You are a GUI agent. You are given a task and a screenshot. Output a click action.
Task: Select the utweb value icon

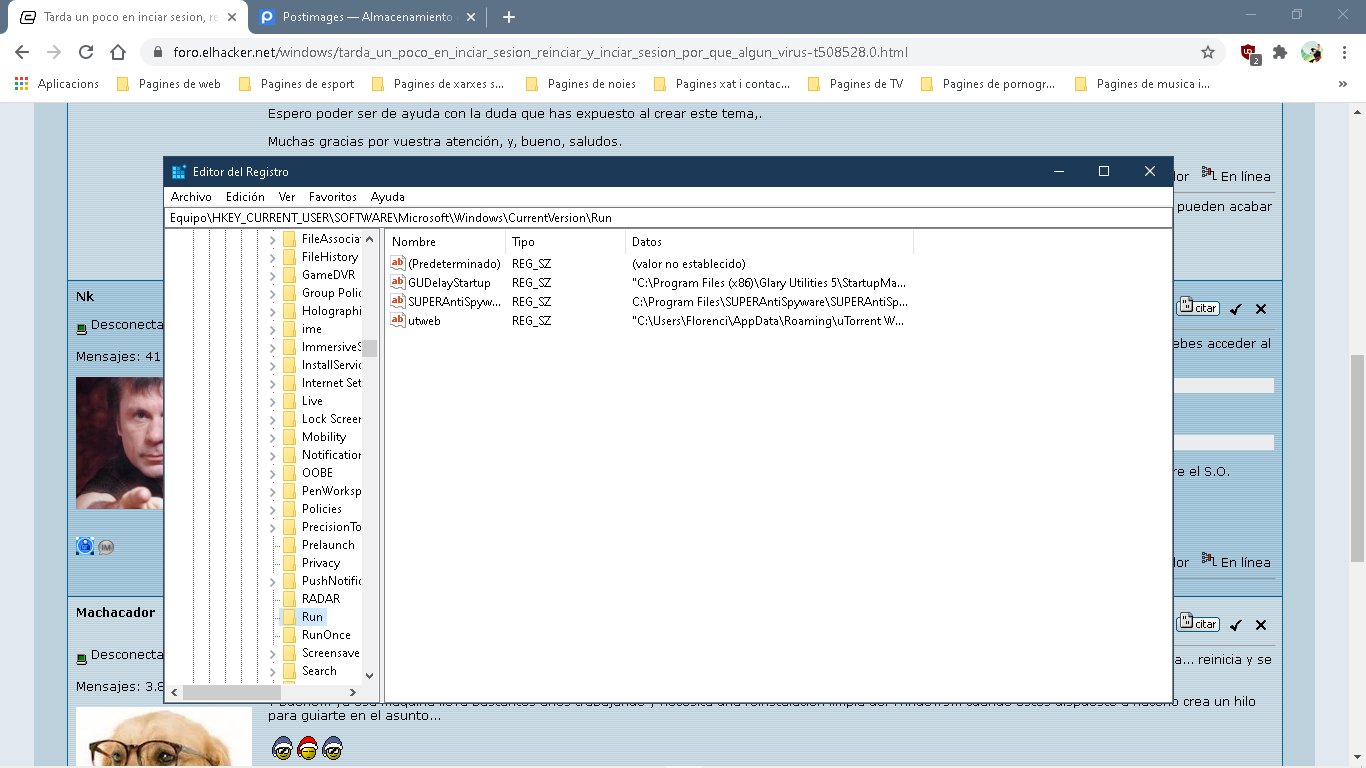click(398, 320)
